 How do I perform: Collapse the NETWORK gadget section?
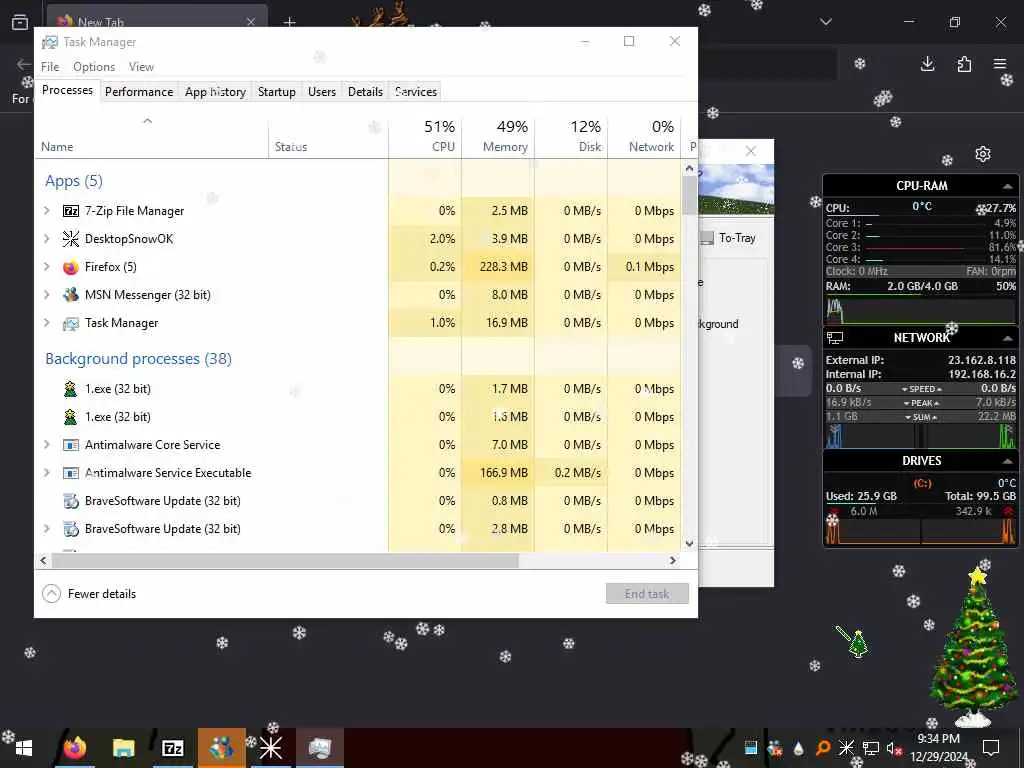1007,338
